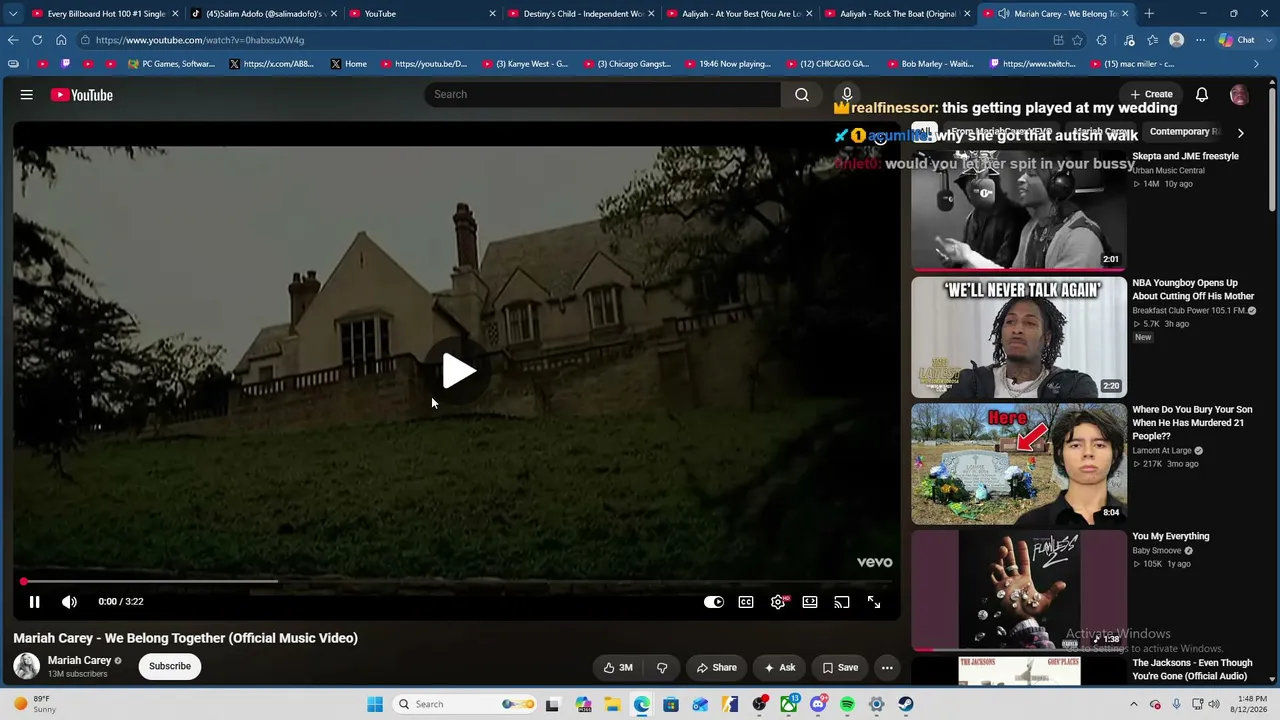Click the large play overlay on video

[459, 371]
